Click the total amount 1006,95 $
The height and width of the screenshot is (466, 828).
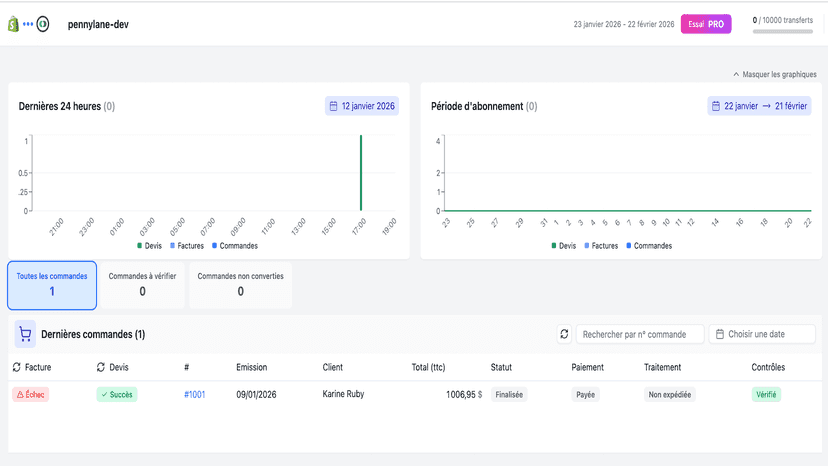(x=464, y=395)
